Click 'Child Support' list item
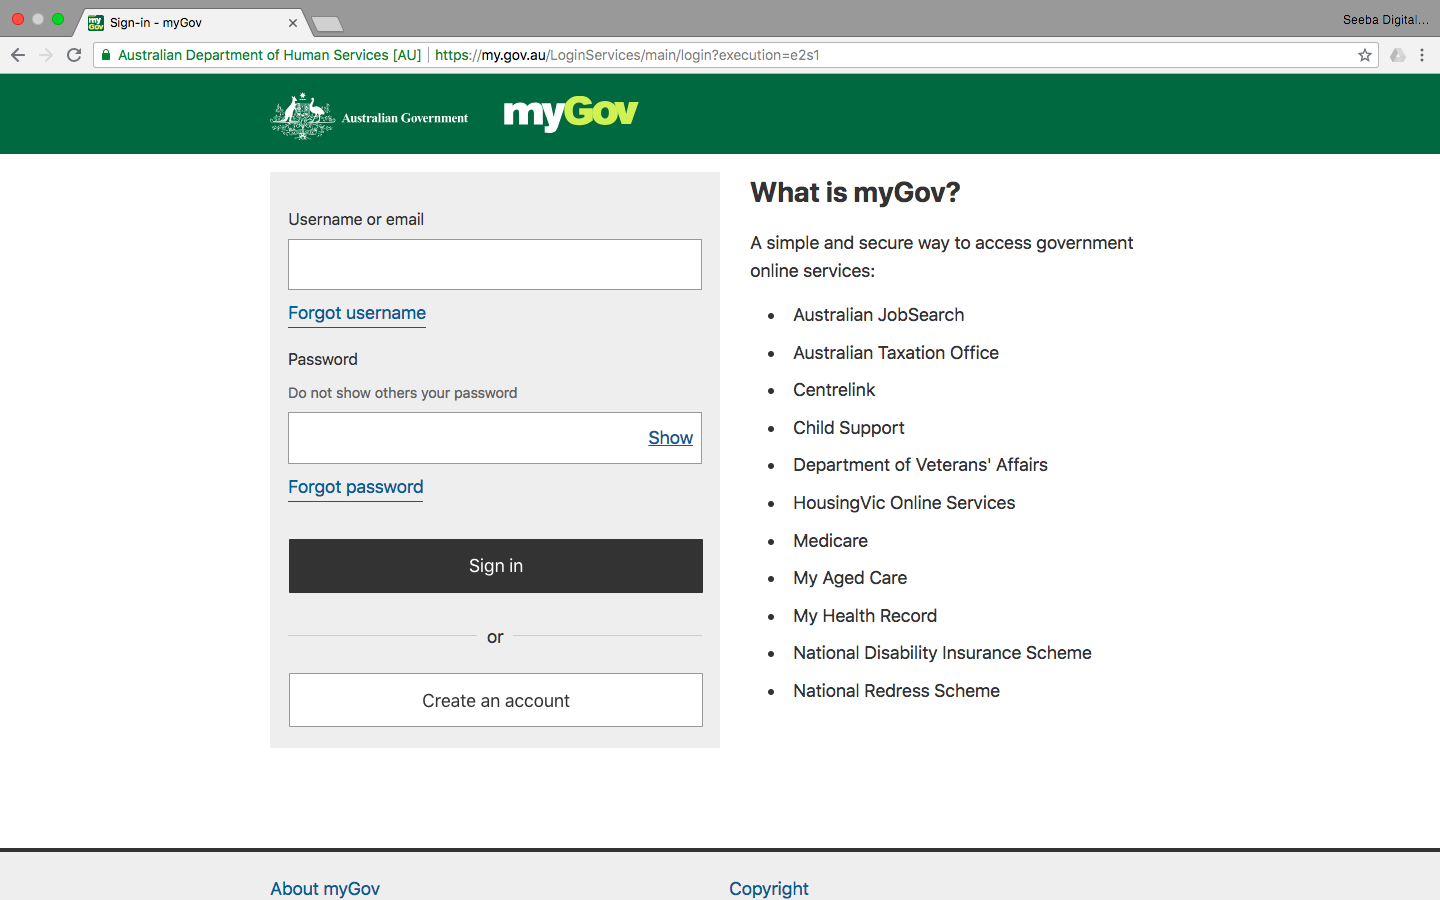 [x=849, y=428]
